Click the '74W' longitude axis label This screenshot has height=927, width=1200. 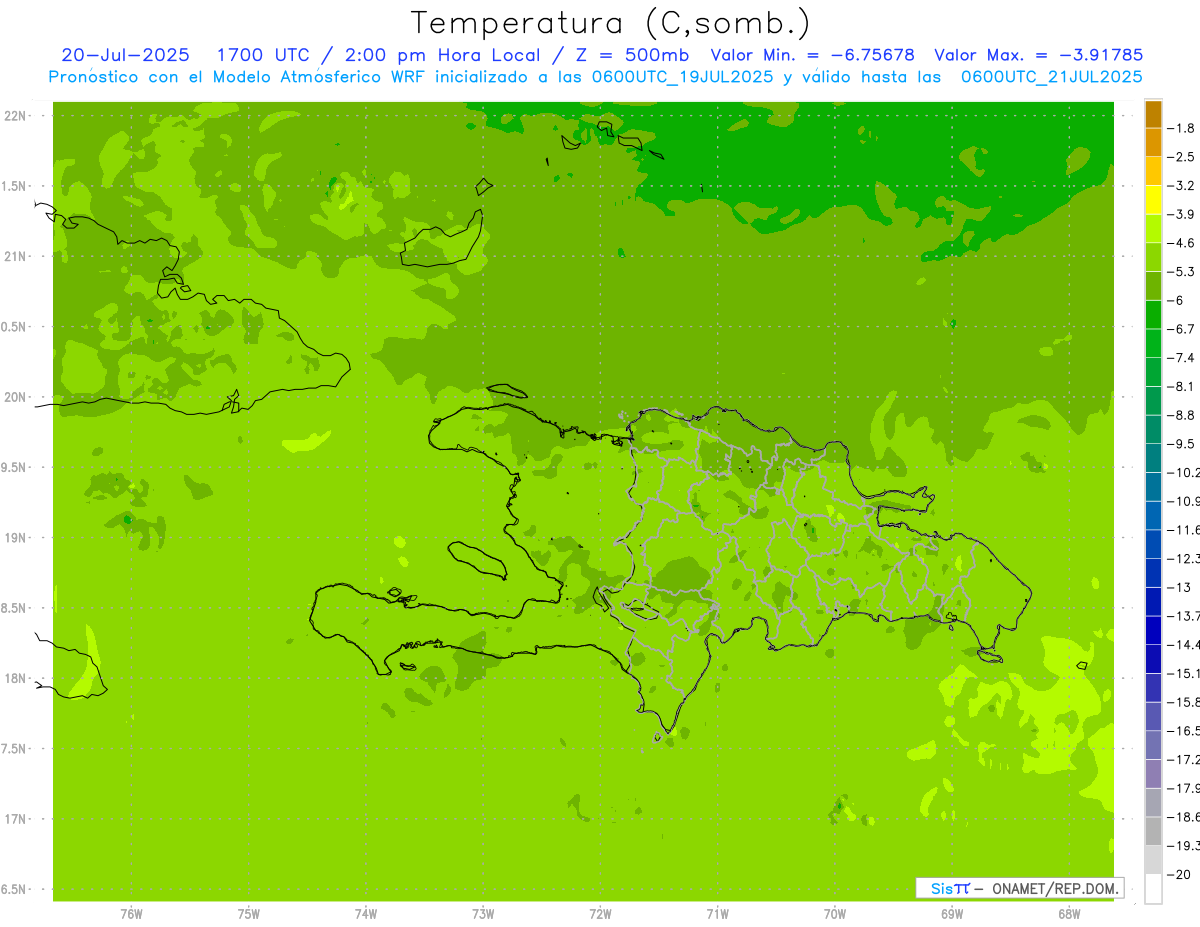click(x=365, y=914)
